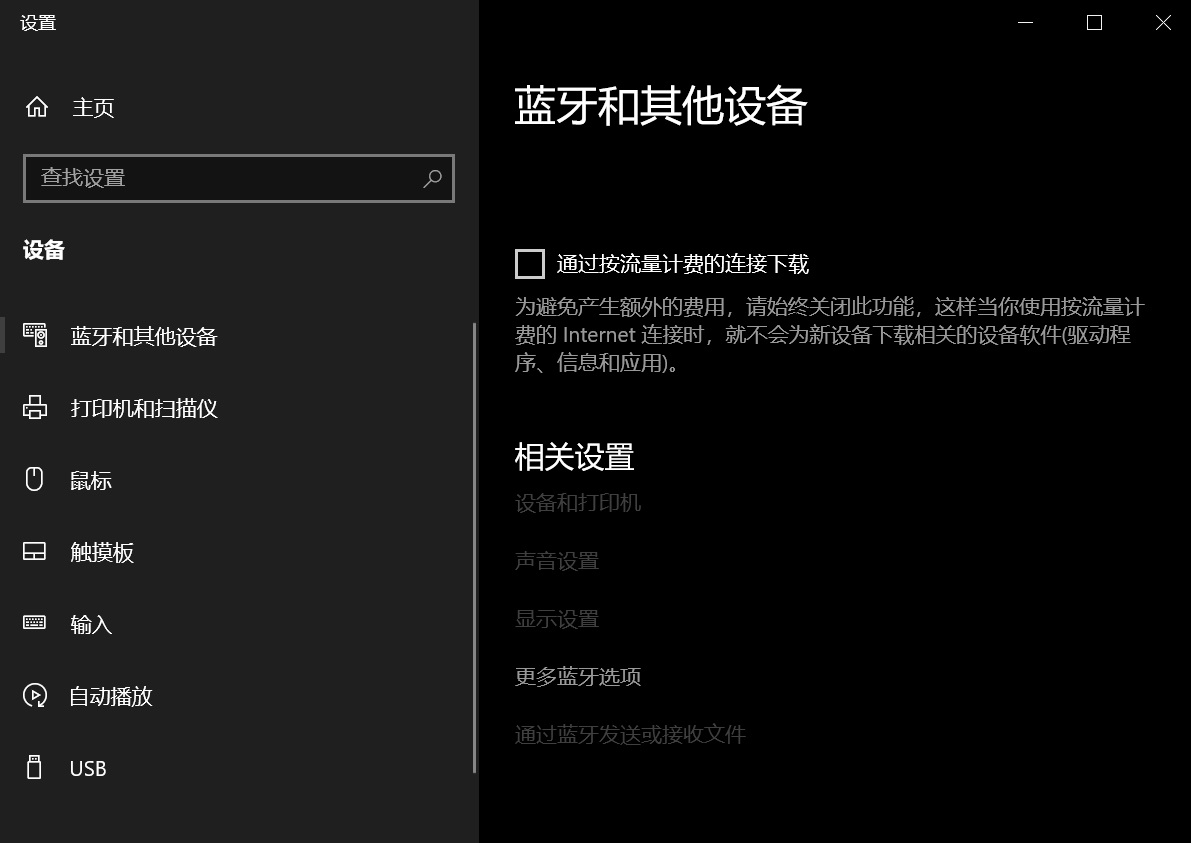Open the 触摸板 touchpad icon

point(35,552)
